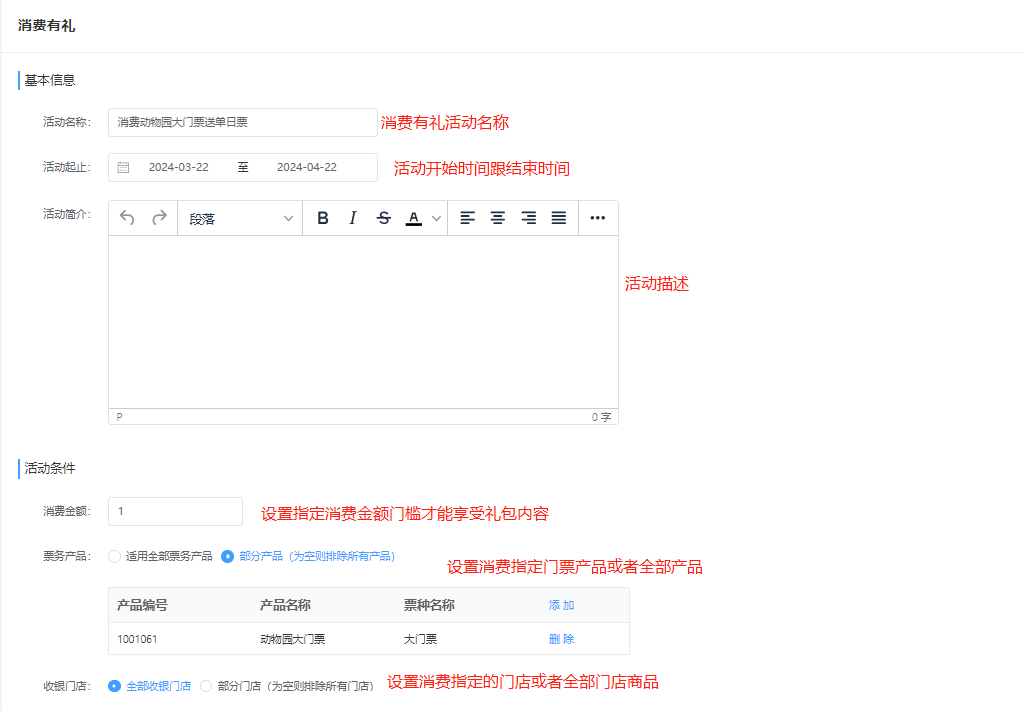Apply strikethrough formatting in the editor
This screenshot has width=1022, height=711.
(x=383, y=218)
